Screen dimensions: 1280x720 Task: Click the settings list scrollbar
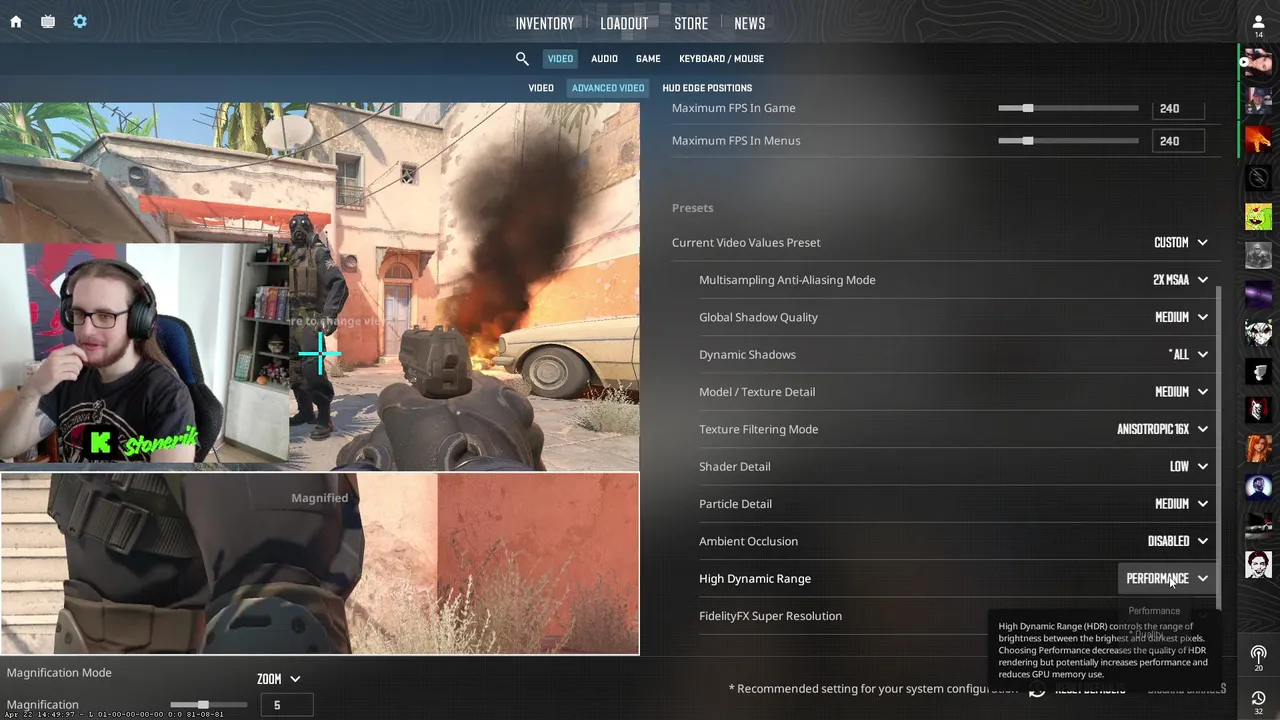(1218, 447)
